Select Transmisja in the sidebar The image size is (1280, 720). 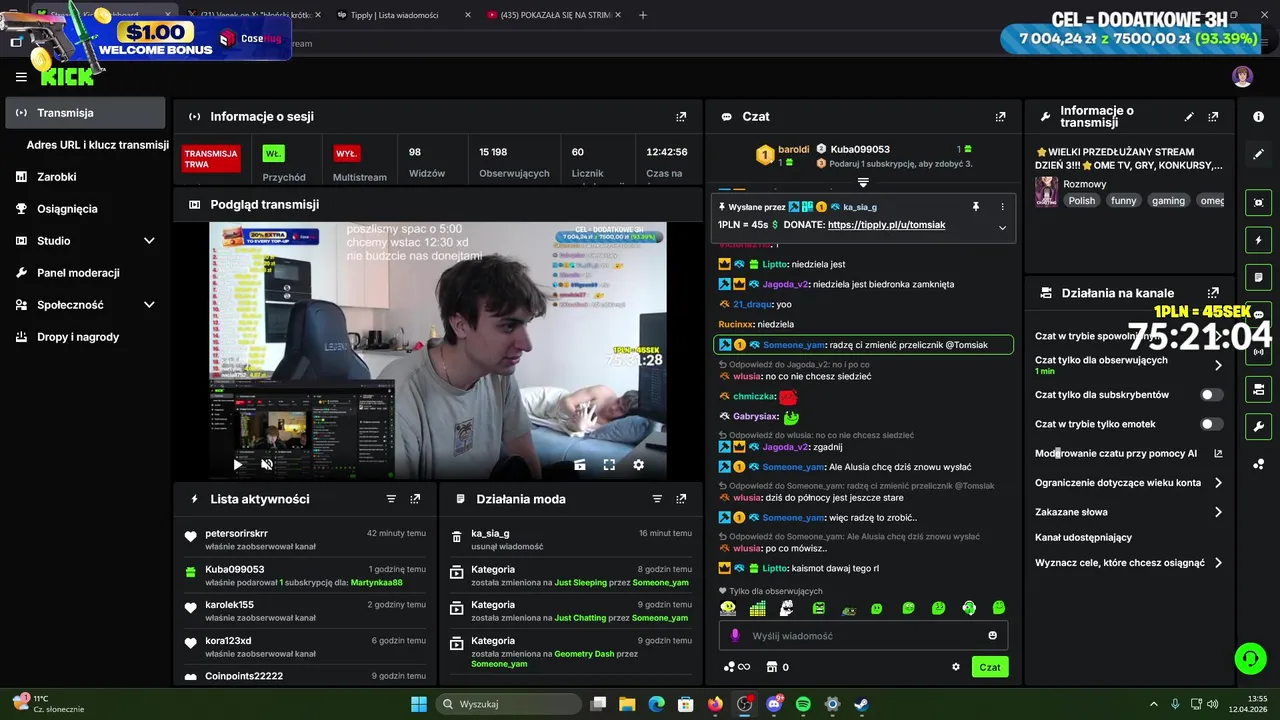click(85, 113)
